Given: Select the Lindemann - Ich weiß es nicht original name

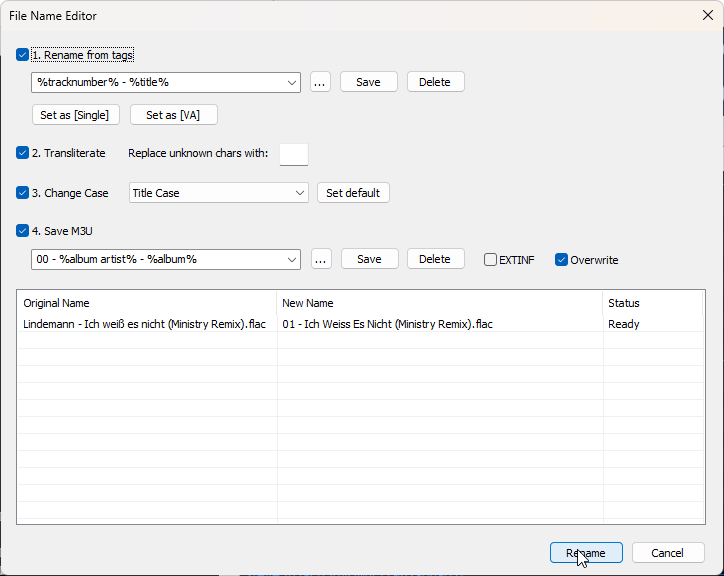Looking at the screenshot, I should pos(145,324).
